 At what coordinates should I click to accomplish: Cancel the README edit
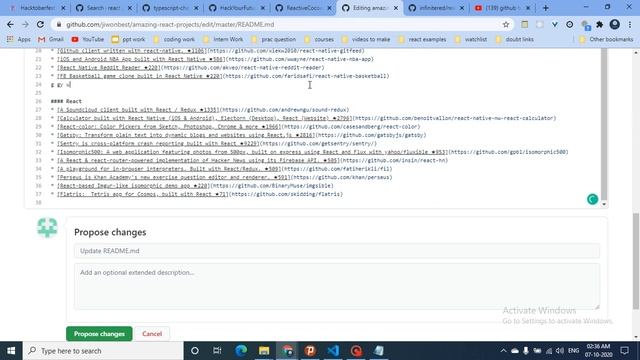point(152,334)
